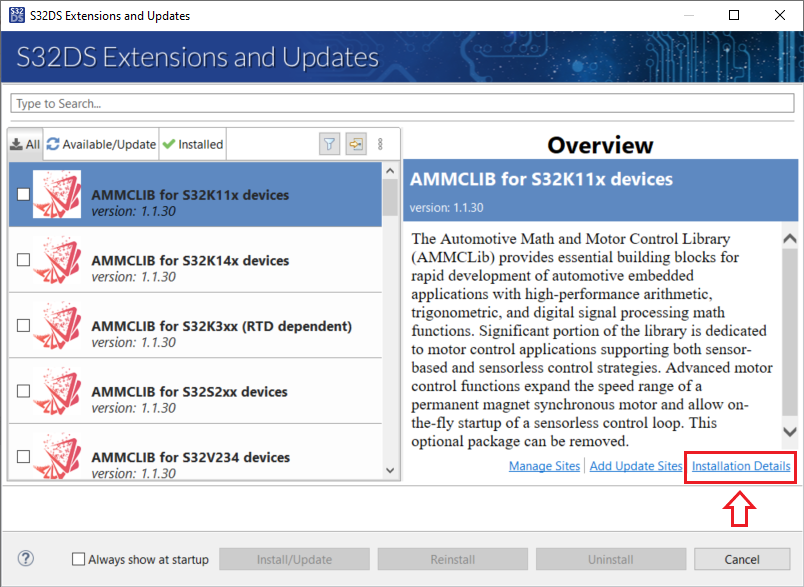The image size is (804, 587).
Task: Click AMMCLIB for S32K3xx package thumbnail
Action: [57, 326]
